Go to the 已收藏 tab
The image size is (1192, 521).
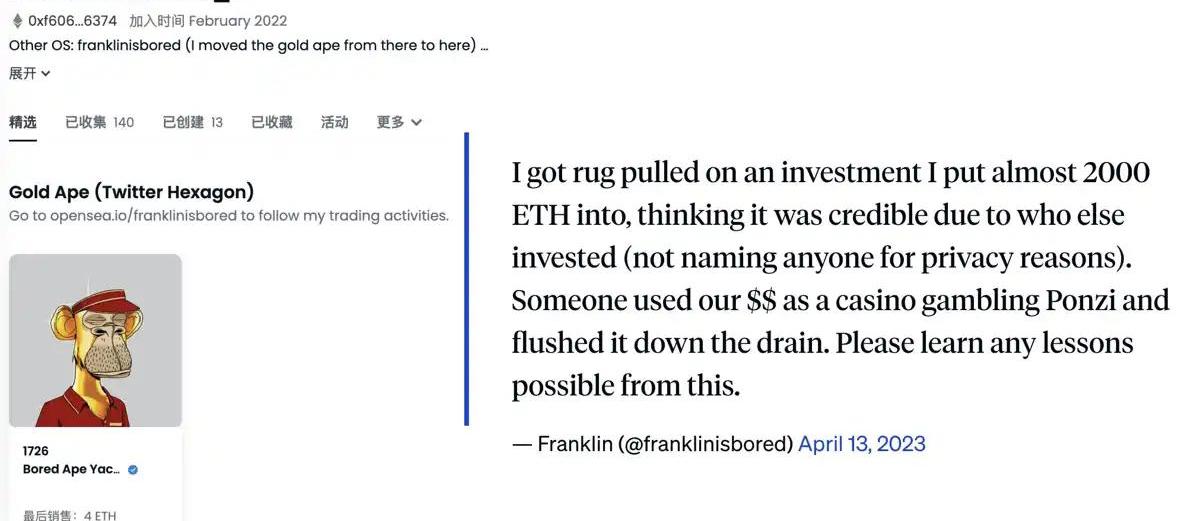[x=271, y=122]
